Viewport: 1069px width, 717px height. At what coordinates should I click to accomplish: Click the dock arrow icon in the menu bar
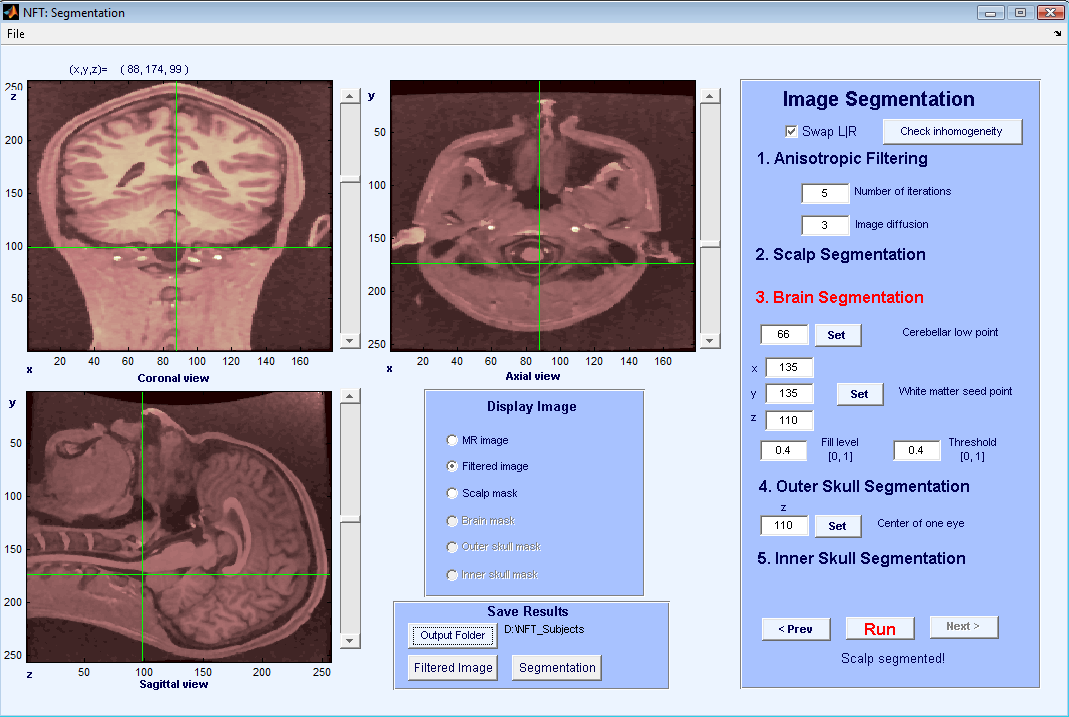(1057, 34)
